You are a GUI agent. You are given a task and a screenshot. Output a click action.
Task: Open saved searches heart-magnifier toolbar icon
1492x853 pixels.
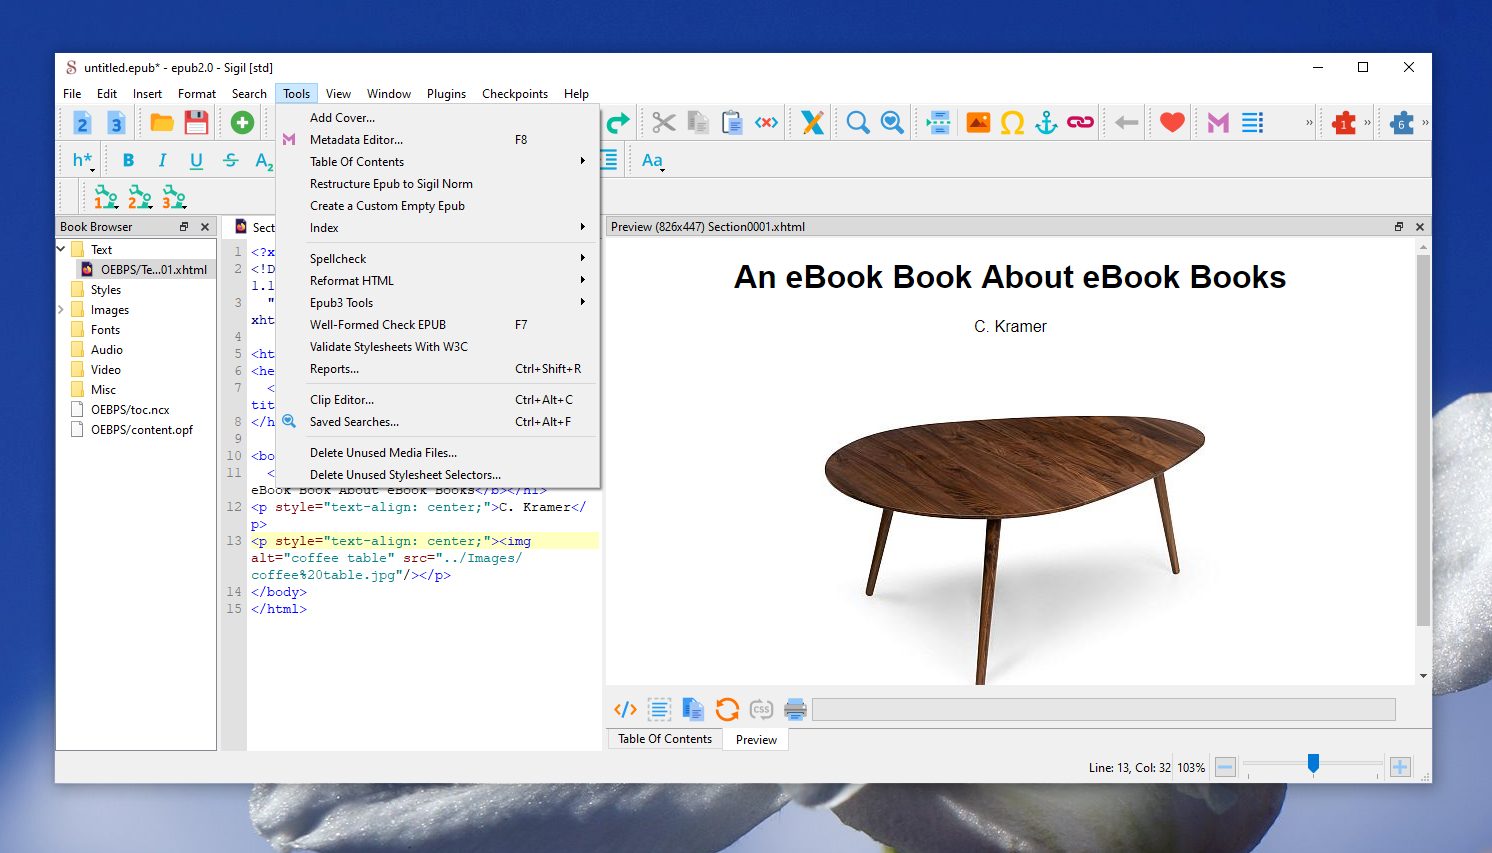[x=892, y=123]
